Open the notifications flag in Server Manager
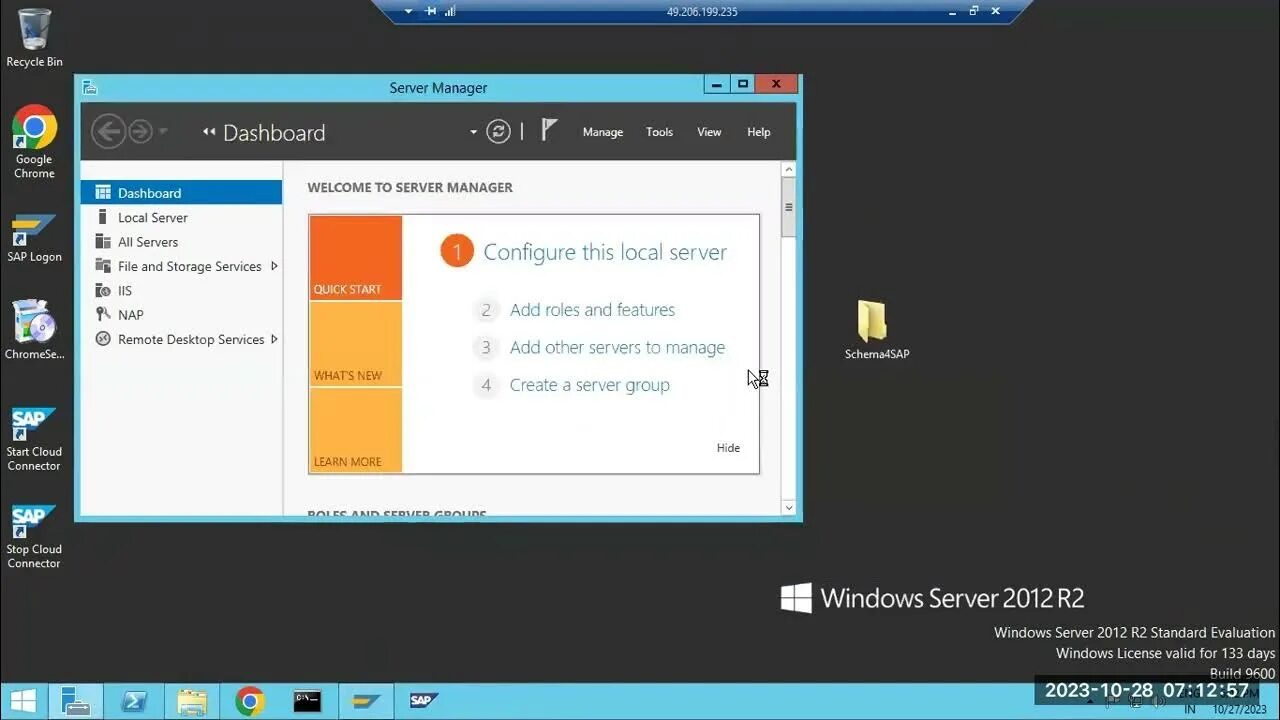The height and width of the screenshot is (720, 1280). coord(549,130)
